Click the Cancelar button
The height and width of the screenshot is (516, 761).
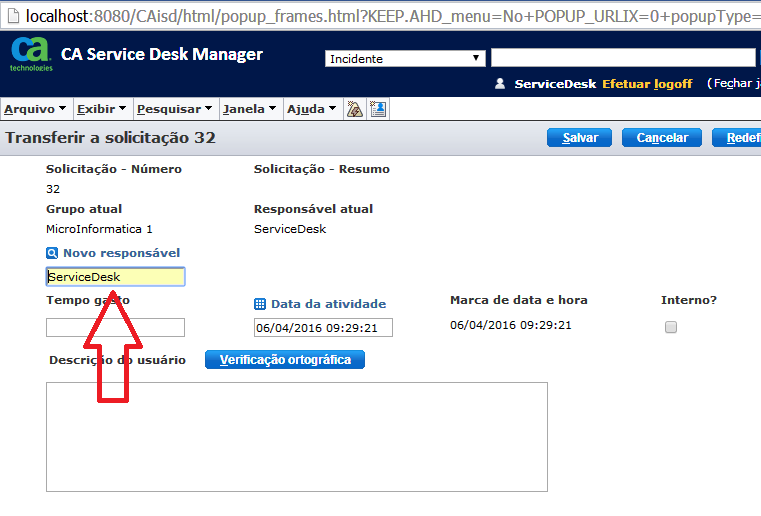pos(662,138)
